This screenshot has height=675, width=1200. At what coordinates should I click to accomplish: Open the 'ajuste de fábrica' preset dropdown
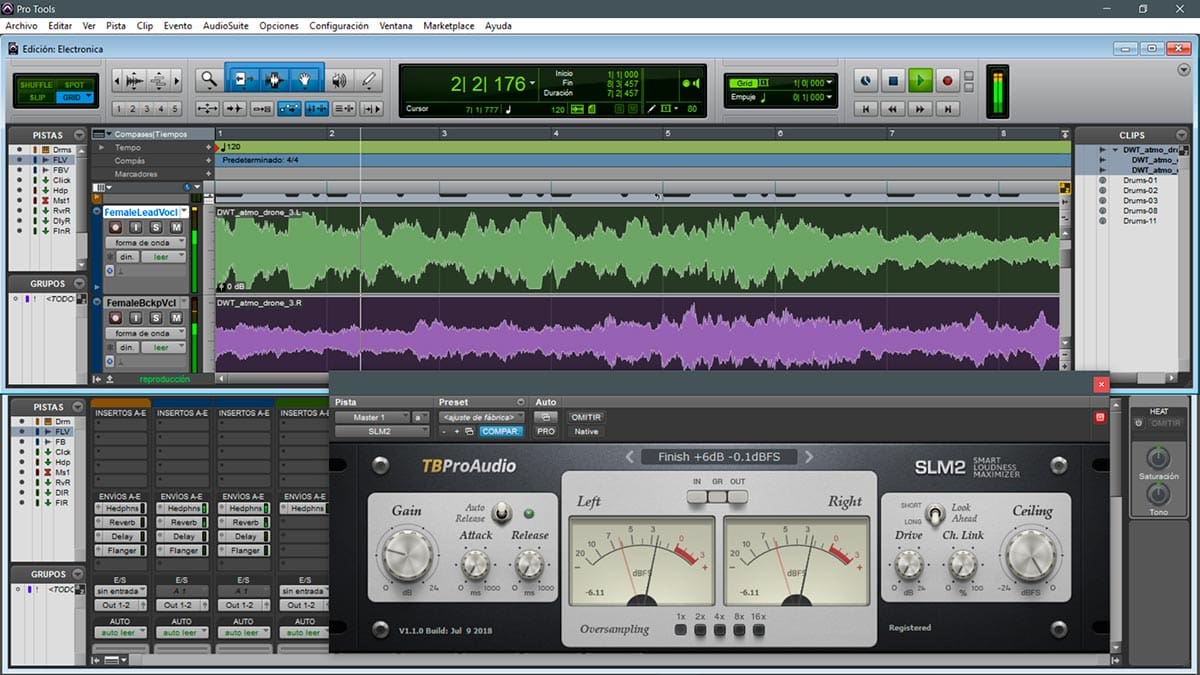(x=481, y=417)
